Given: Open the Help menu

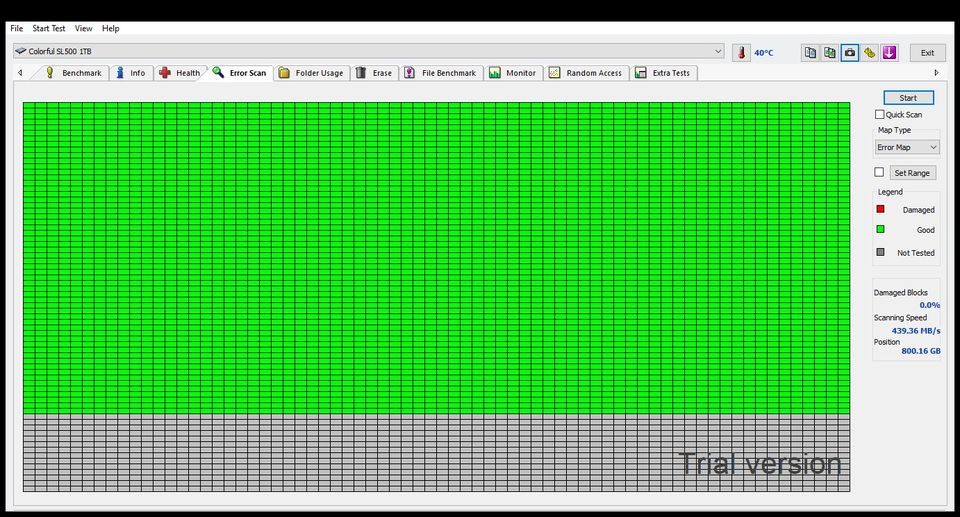Looking at the screenshot, I should click(x=110, y=28).
